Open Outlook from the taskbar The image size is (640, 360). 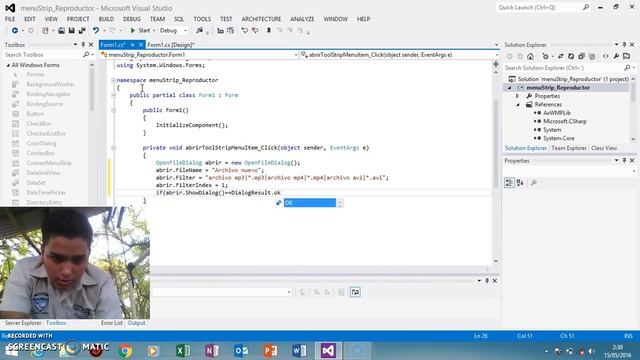click(x=241, y=351)
